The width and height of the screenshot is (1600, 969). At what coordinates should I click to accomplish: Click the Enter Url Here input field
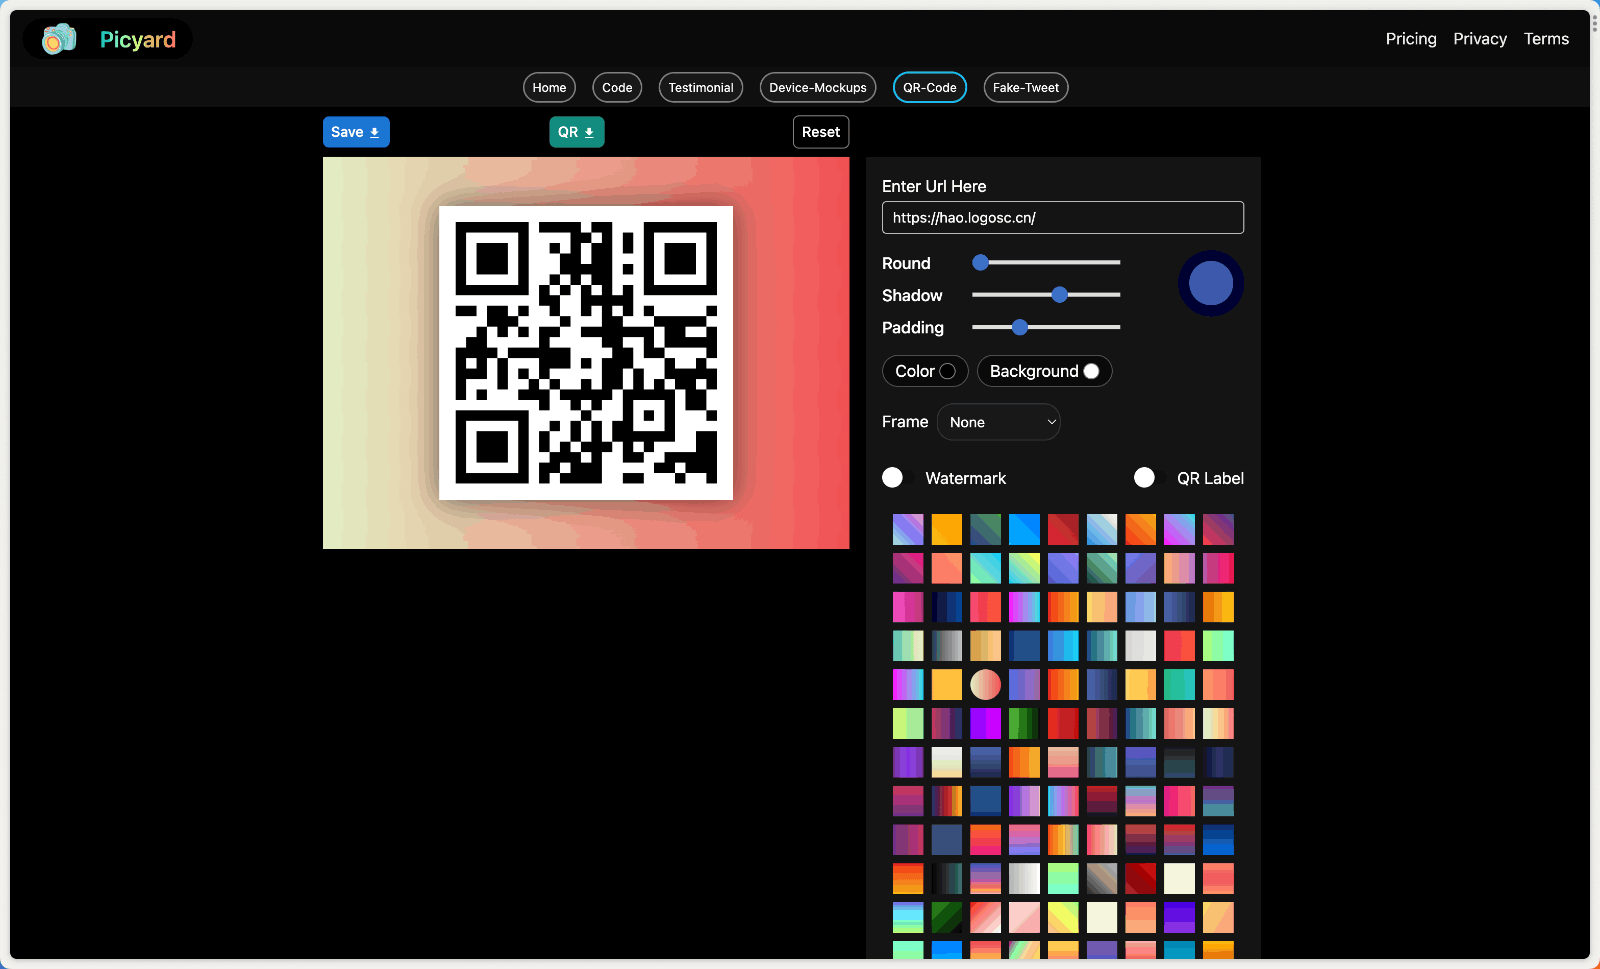click(x=1062, y=218)
